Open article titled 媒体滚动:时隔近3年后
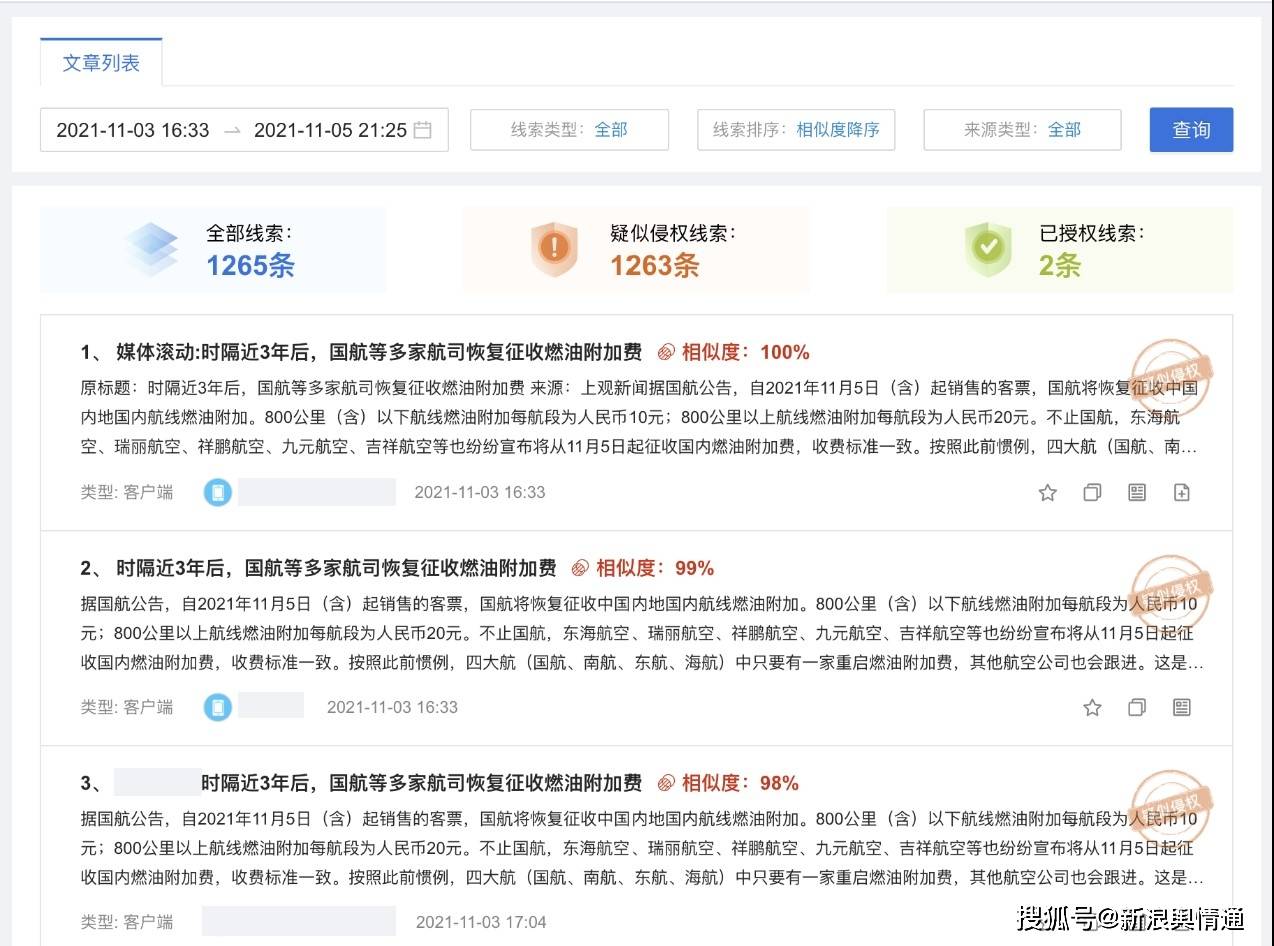The image size is (1274, 946). point(379,352)
